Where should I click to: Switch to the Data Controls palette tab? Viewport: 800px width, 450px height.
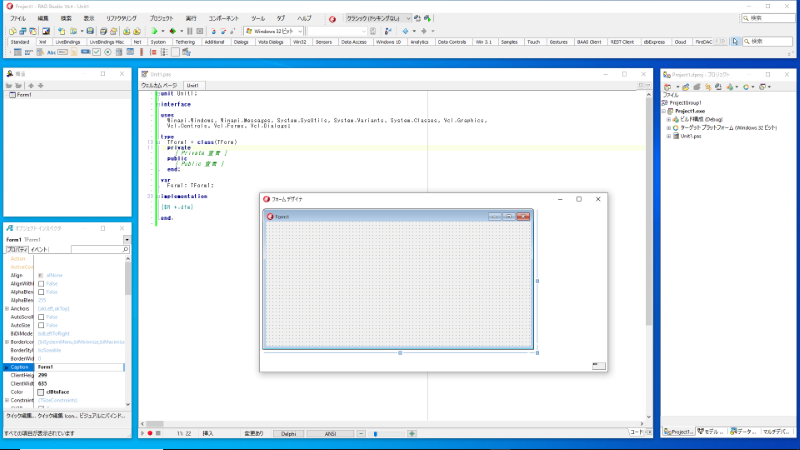coord(452,42)
